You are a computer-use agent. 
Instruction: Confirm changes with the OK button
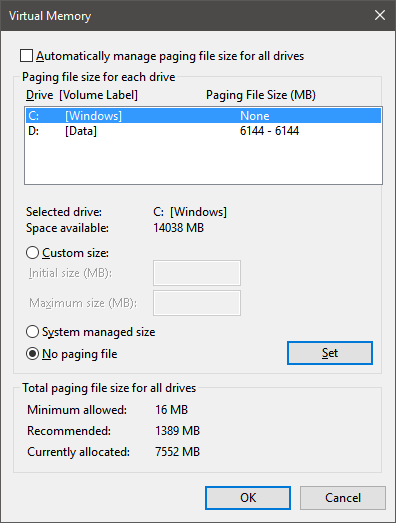point(248,498)
